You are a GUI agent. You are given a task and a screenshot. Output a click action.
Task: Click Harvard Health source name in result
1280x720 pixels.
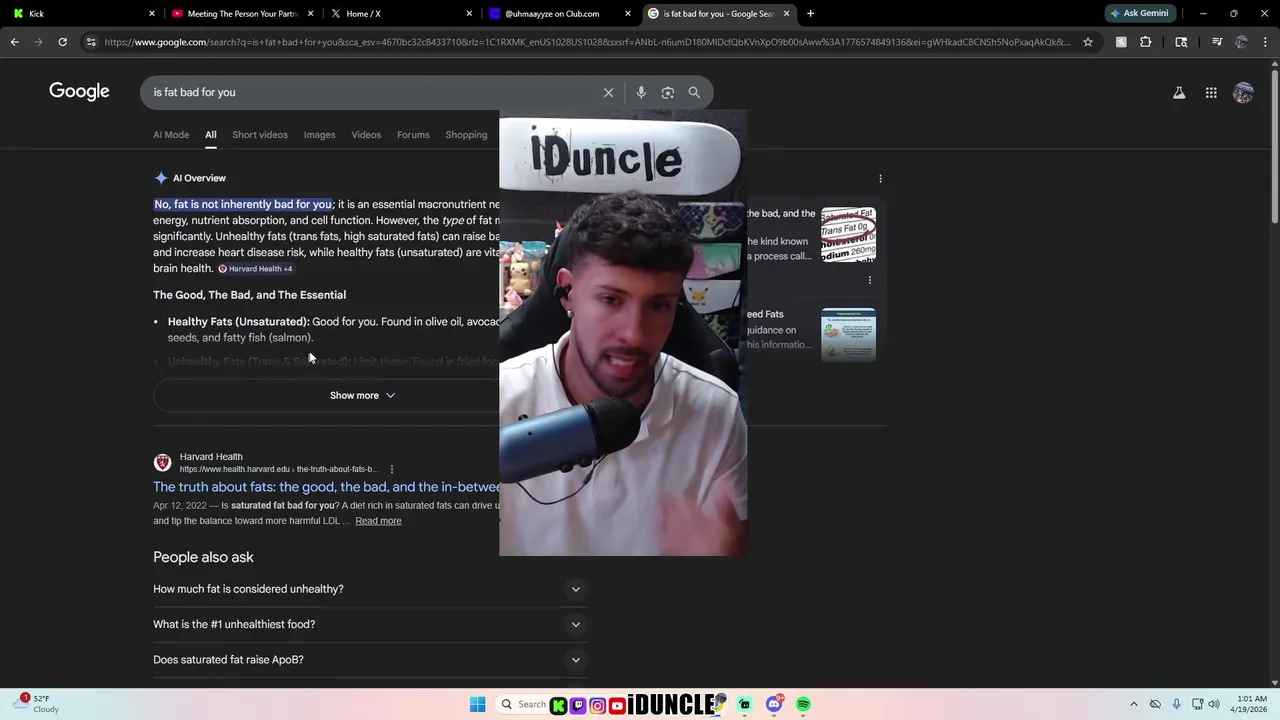pos(211,457)
